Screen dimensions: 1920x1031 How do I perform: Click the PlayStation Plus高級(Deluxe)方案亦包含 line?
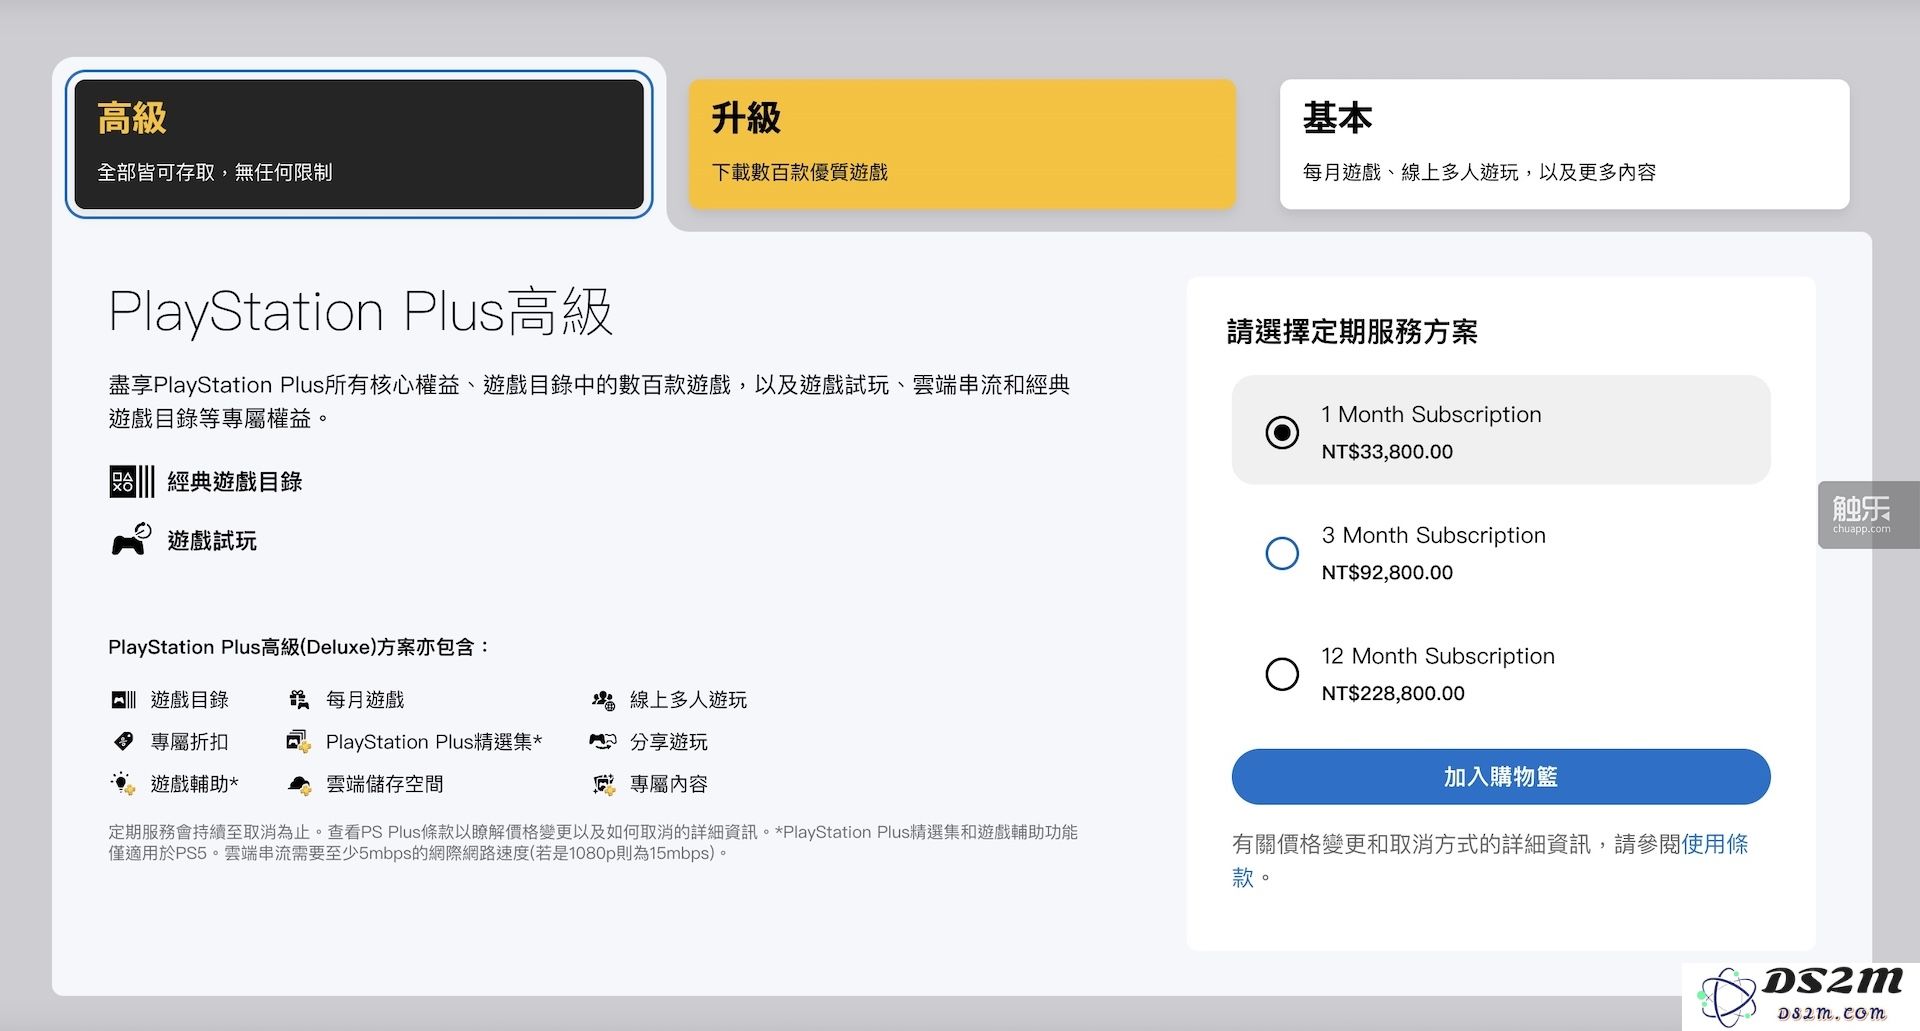pyautogui.click(x=299, y=647)
